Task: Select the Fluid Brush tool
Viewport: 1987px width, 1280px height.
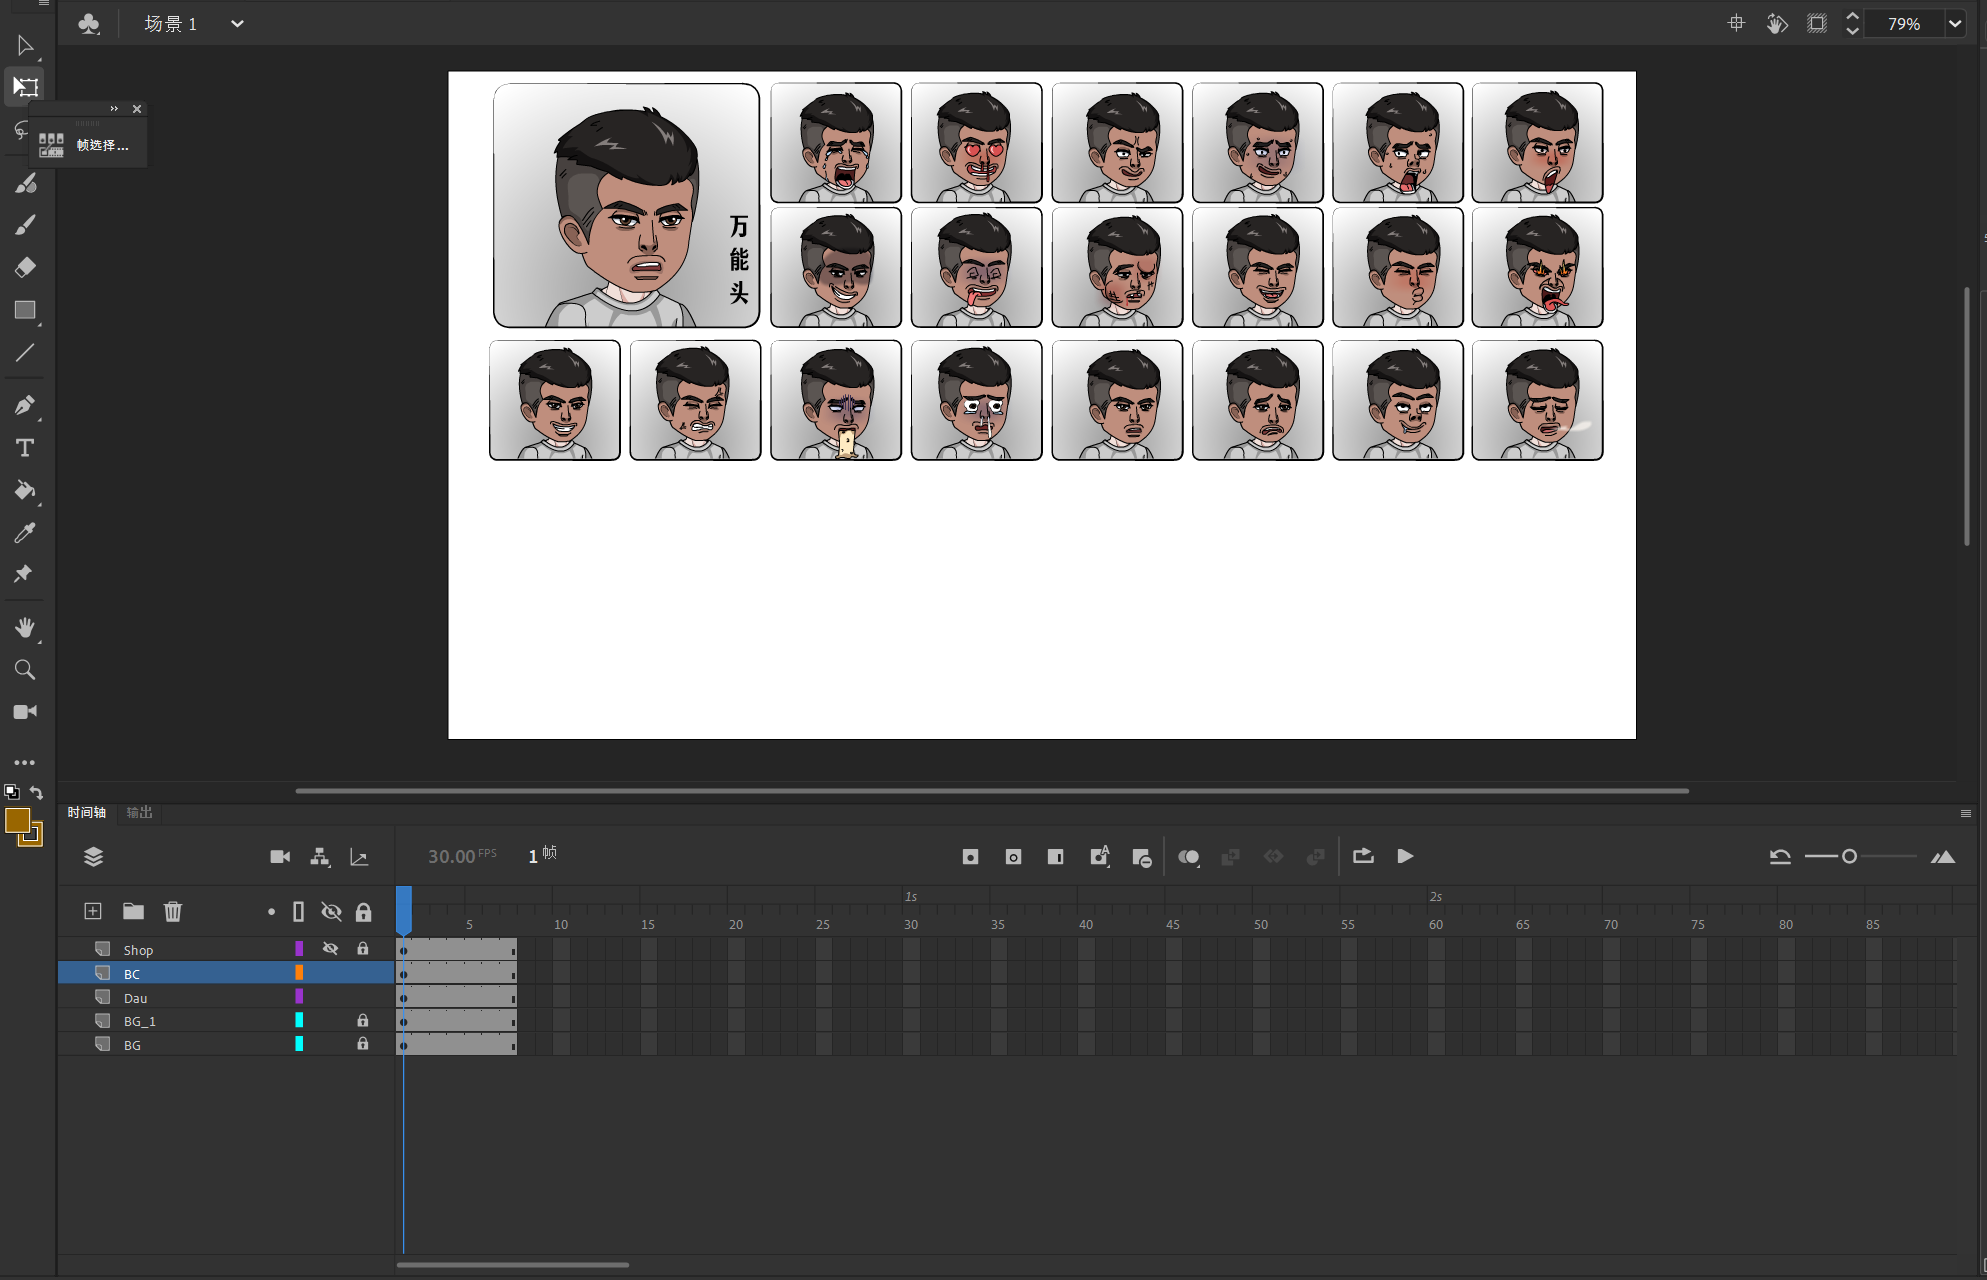Action: pos(25,183)
